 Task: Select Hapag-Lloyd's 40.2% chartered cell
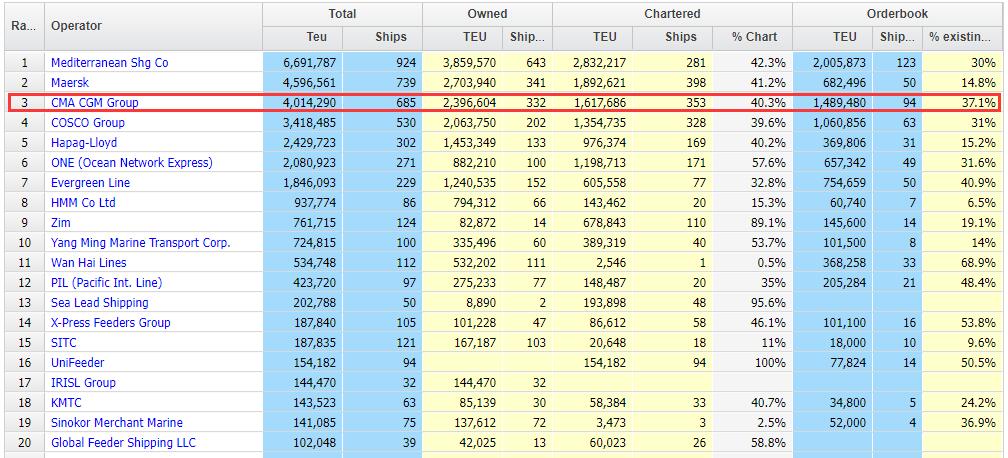(x=752, y=143)
